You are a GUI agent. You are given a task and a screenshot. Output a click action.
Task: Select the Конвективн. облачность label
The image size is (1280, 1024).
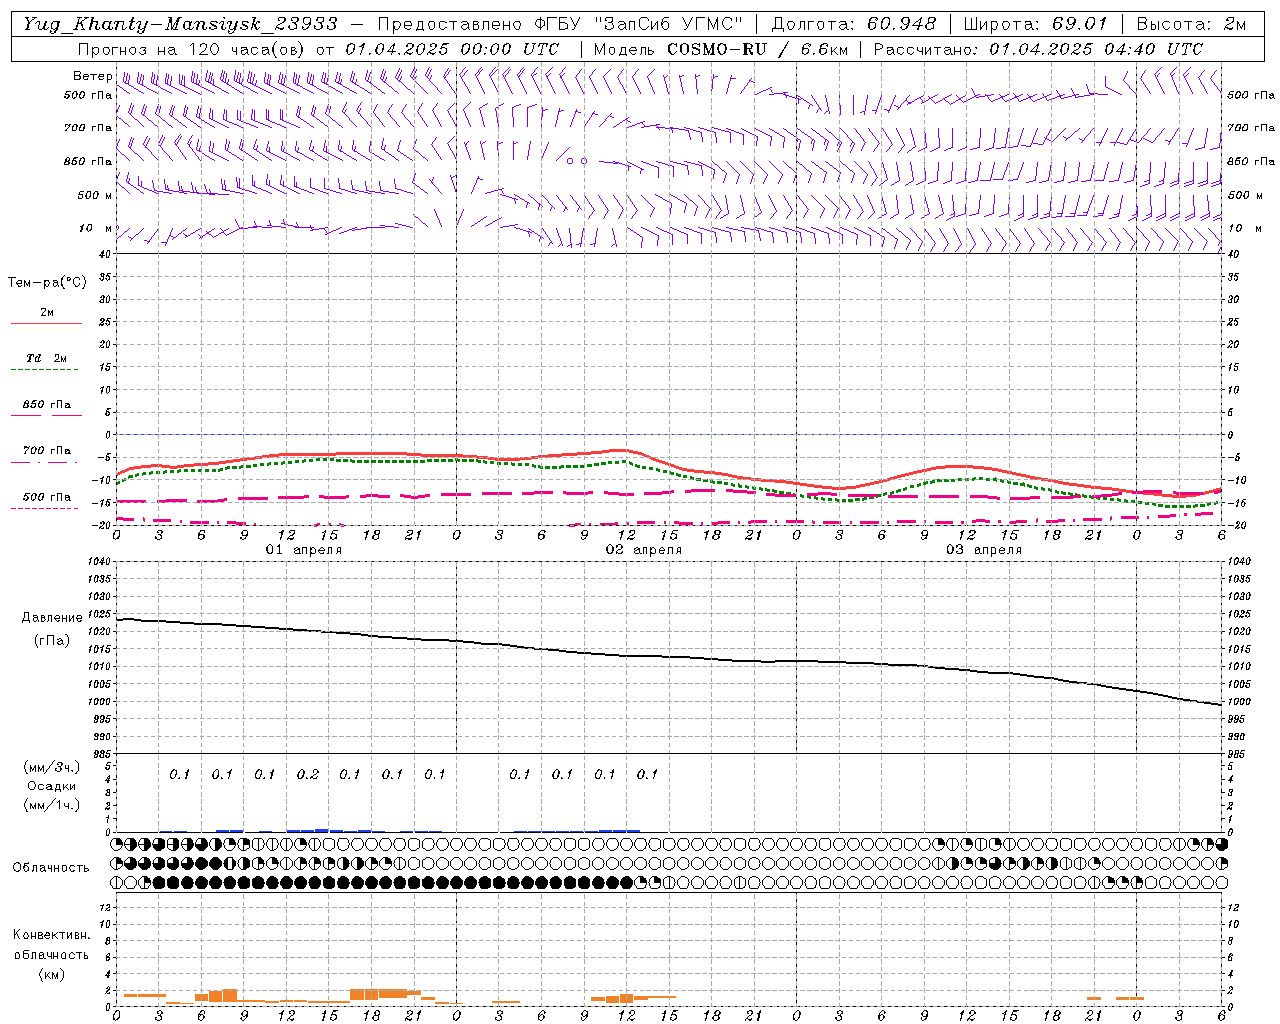[x=51, y=945]
